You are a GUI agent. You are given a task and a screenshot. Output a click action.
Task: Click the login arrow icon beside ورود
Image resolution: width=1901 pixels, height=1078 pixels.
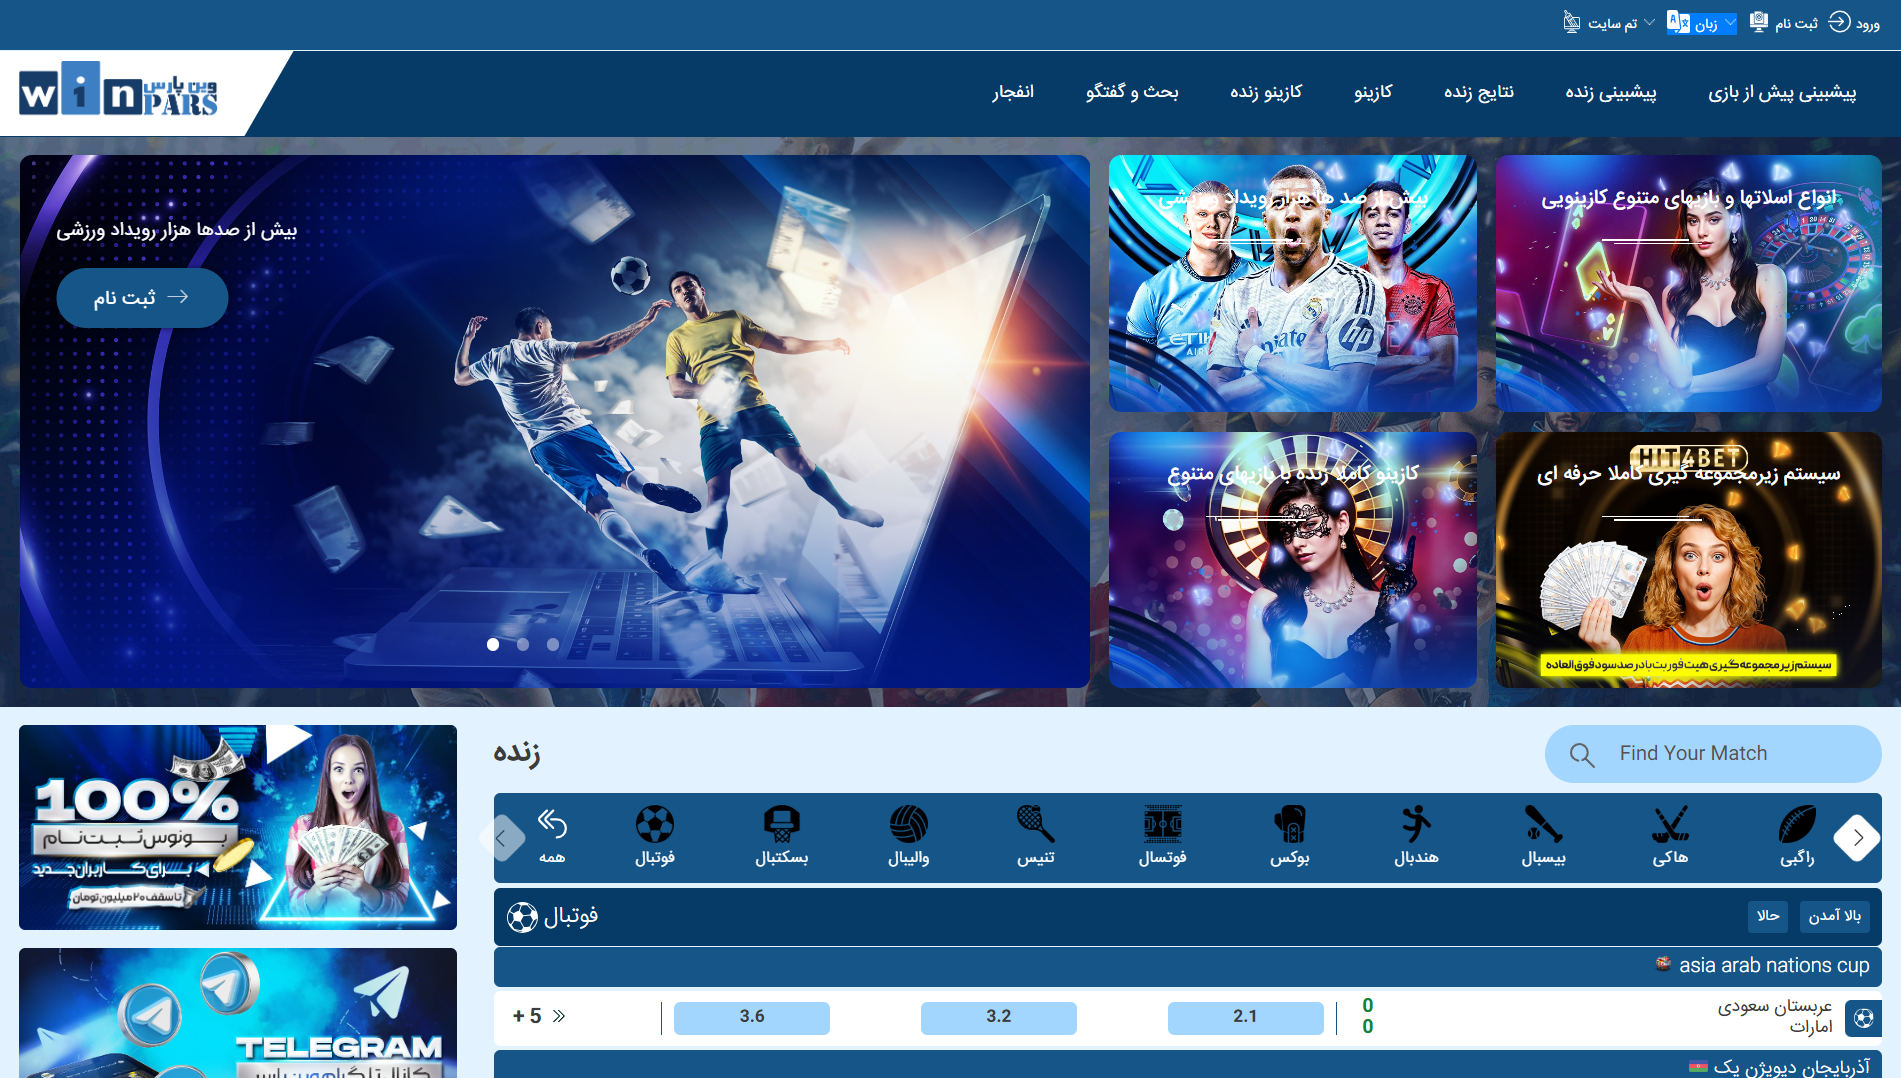point(1840,22)
